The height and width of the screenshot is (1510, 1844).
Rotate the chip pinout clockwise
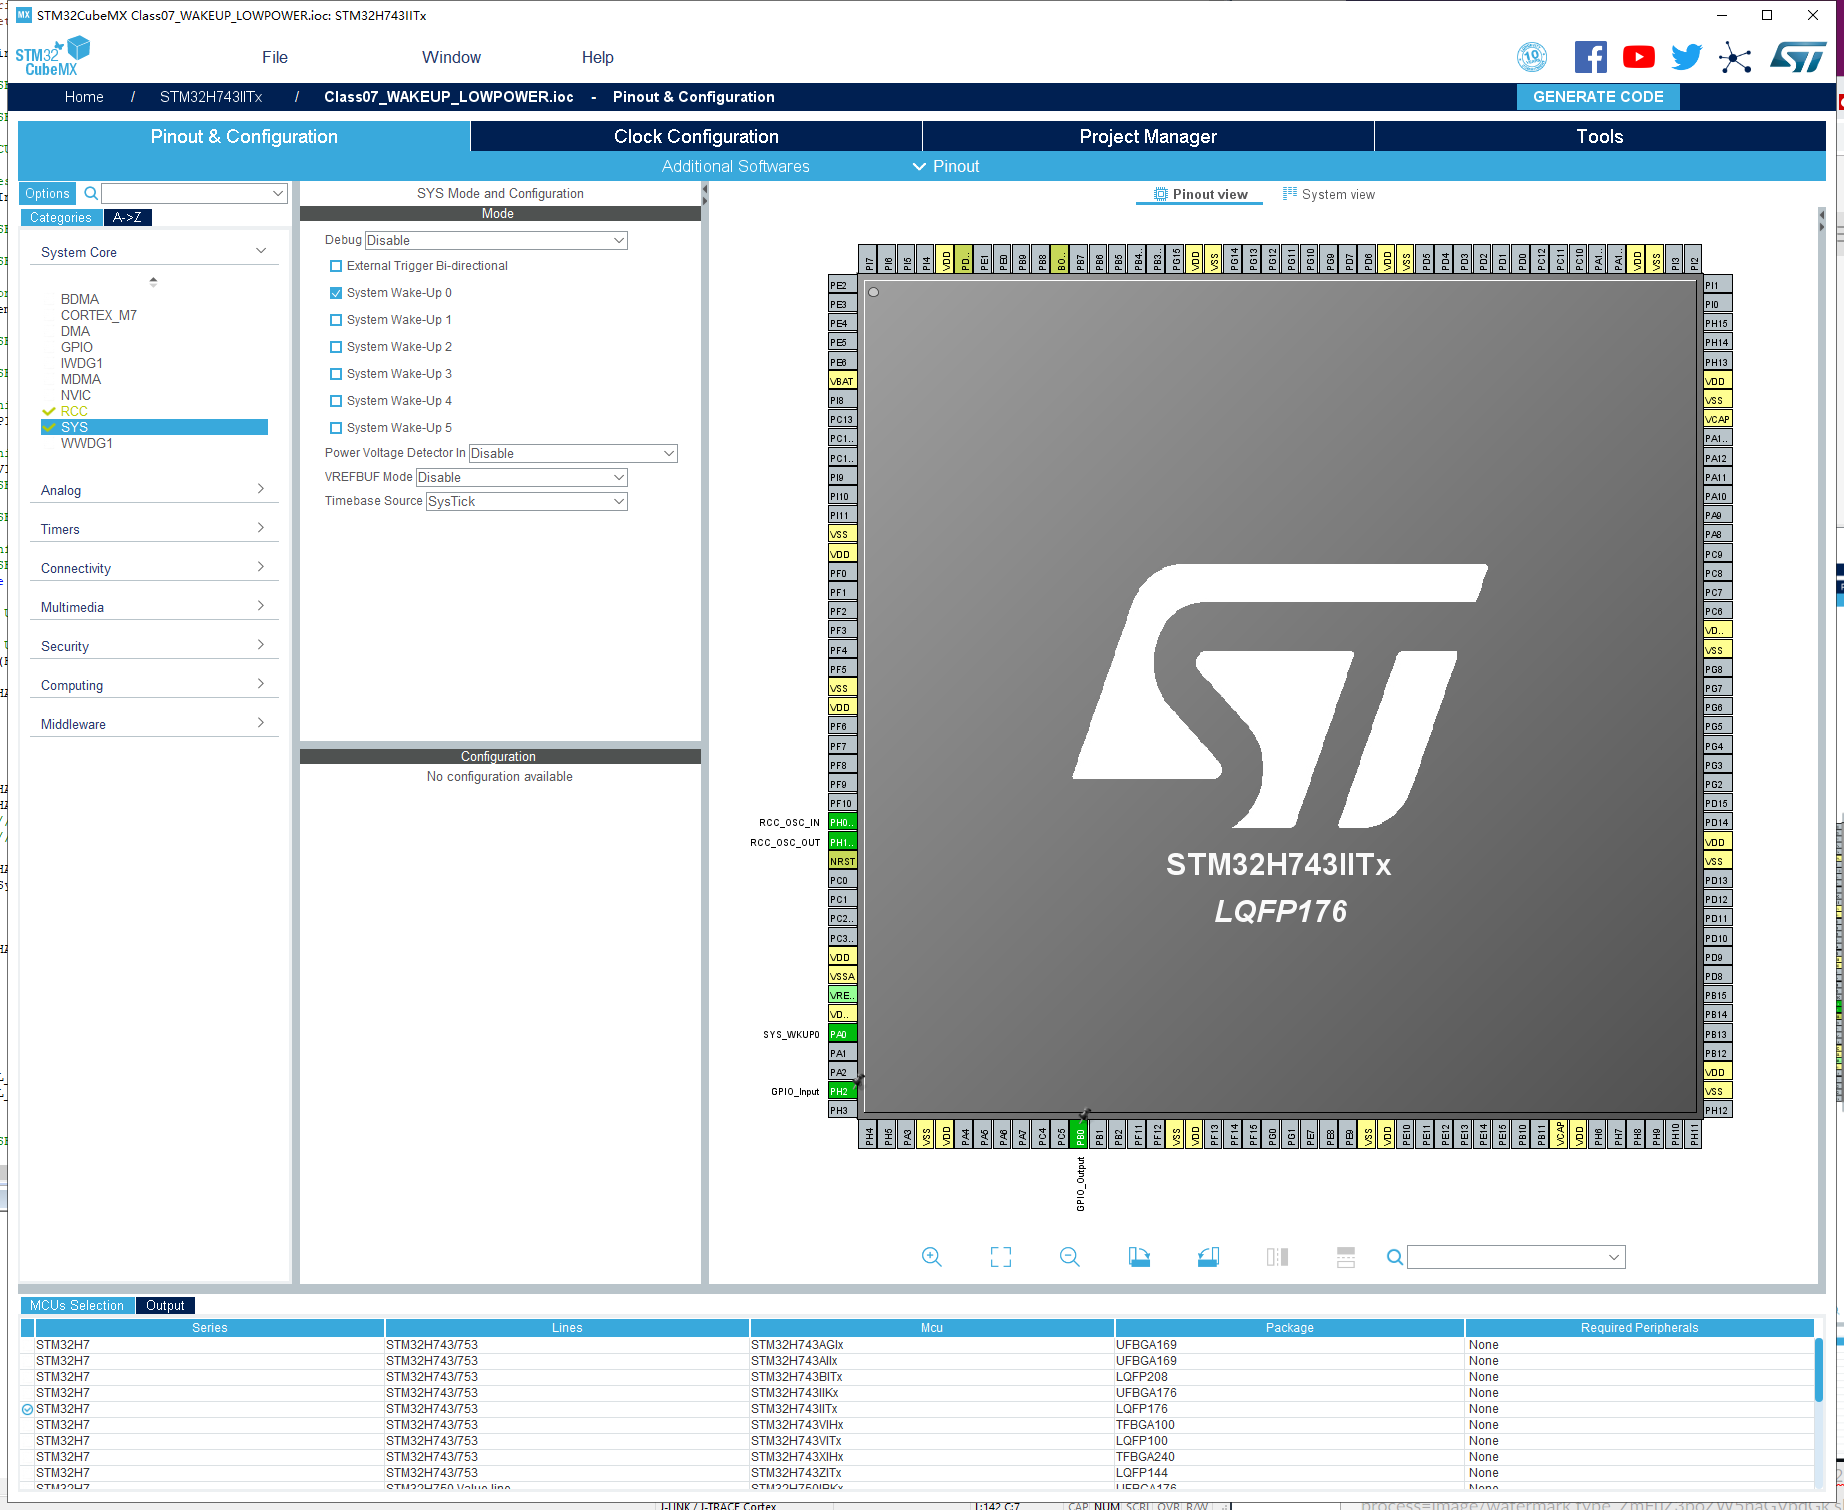coord(1138,1257)
